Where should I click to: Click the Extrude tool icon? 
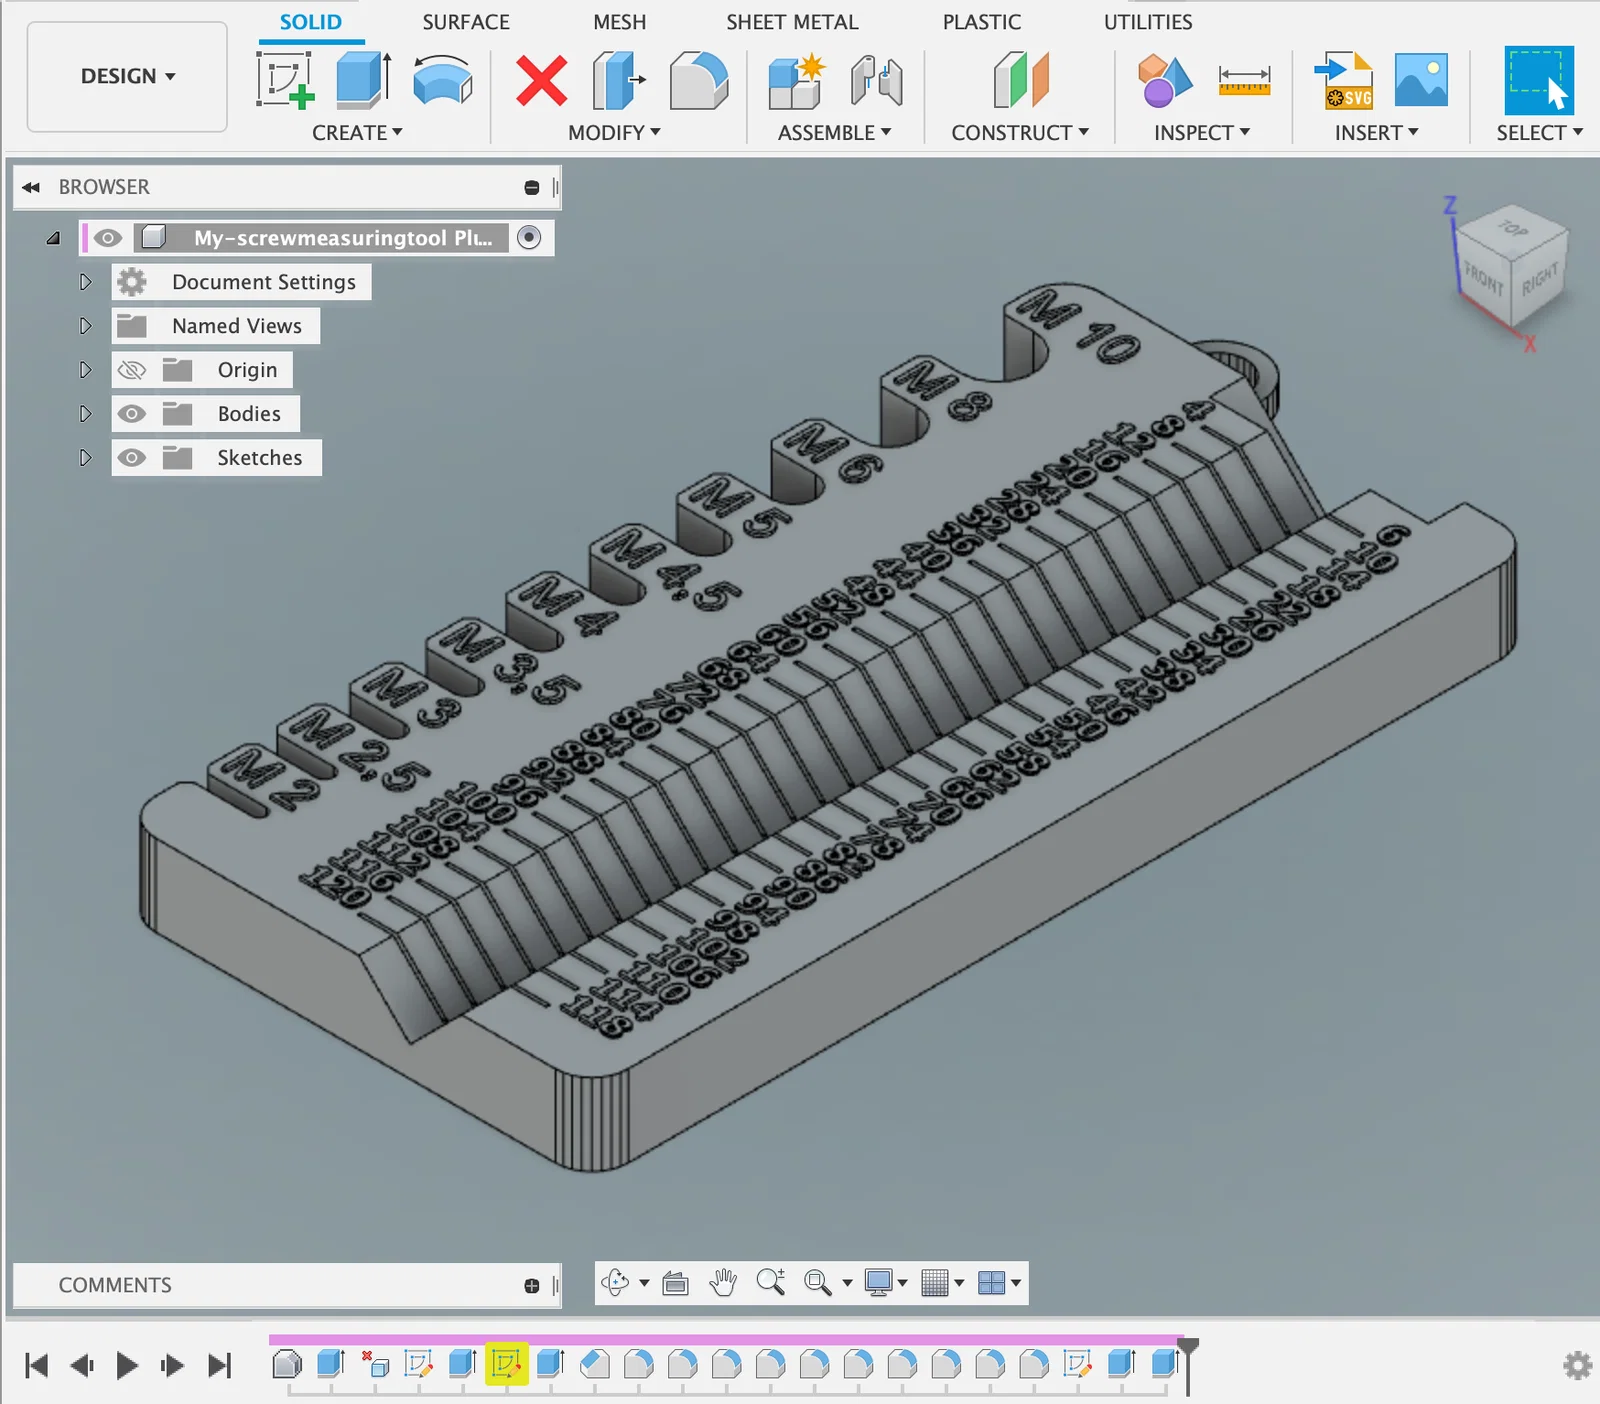tap(363, 80)
